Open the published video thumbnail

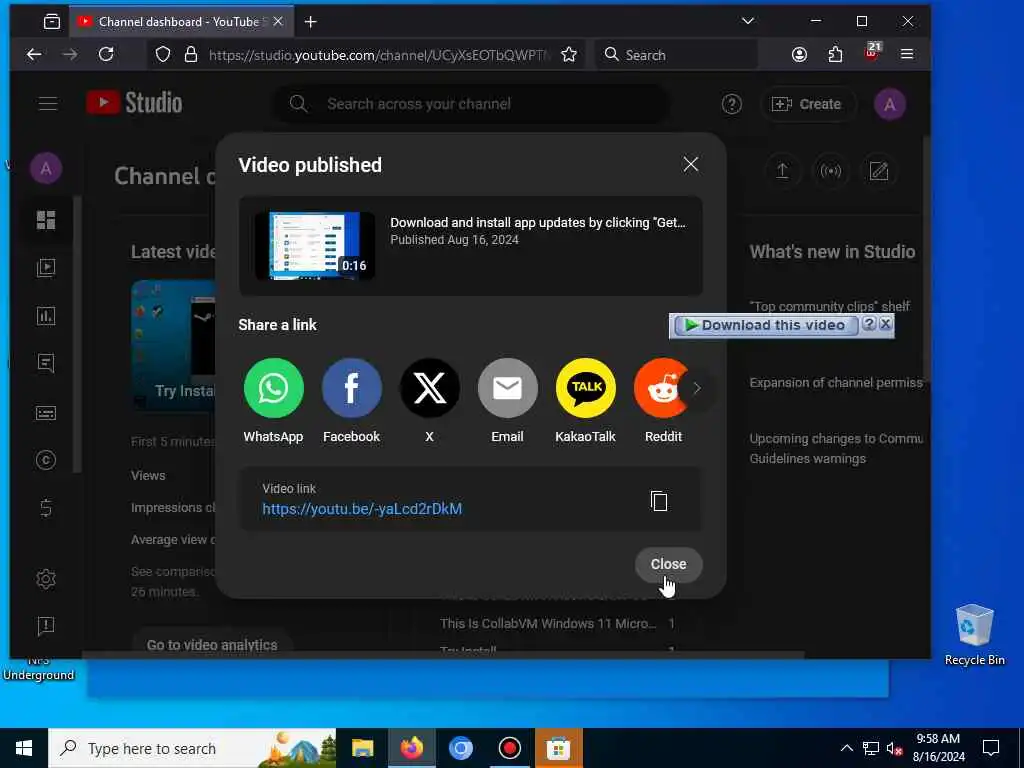click(315, 246)
